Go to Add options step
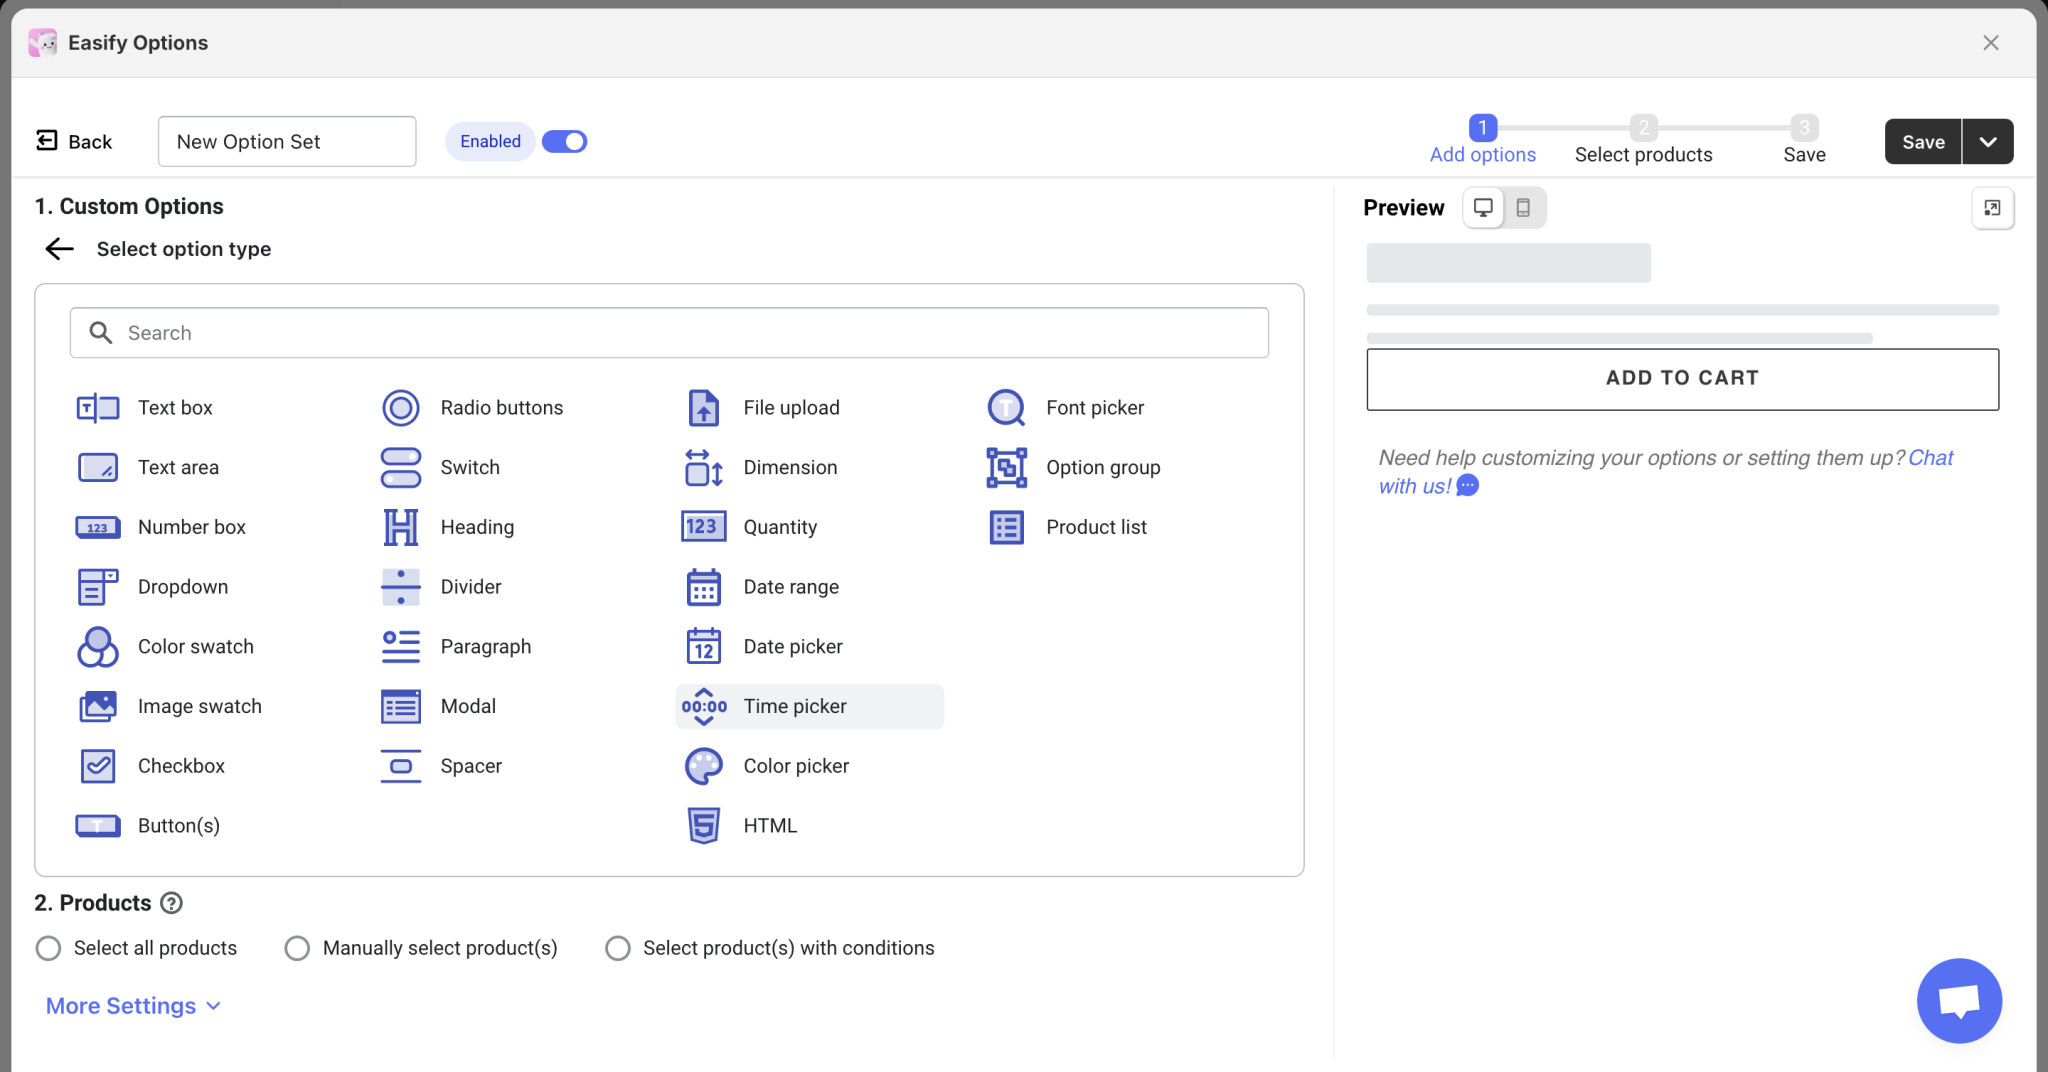Image resolution: width=2048 pixels, height=1072 pixels. (1483, 140)
